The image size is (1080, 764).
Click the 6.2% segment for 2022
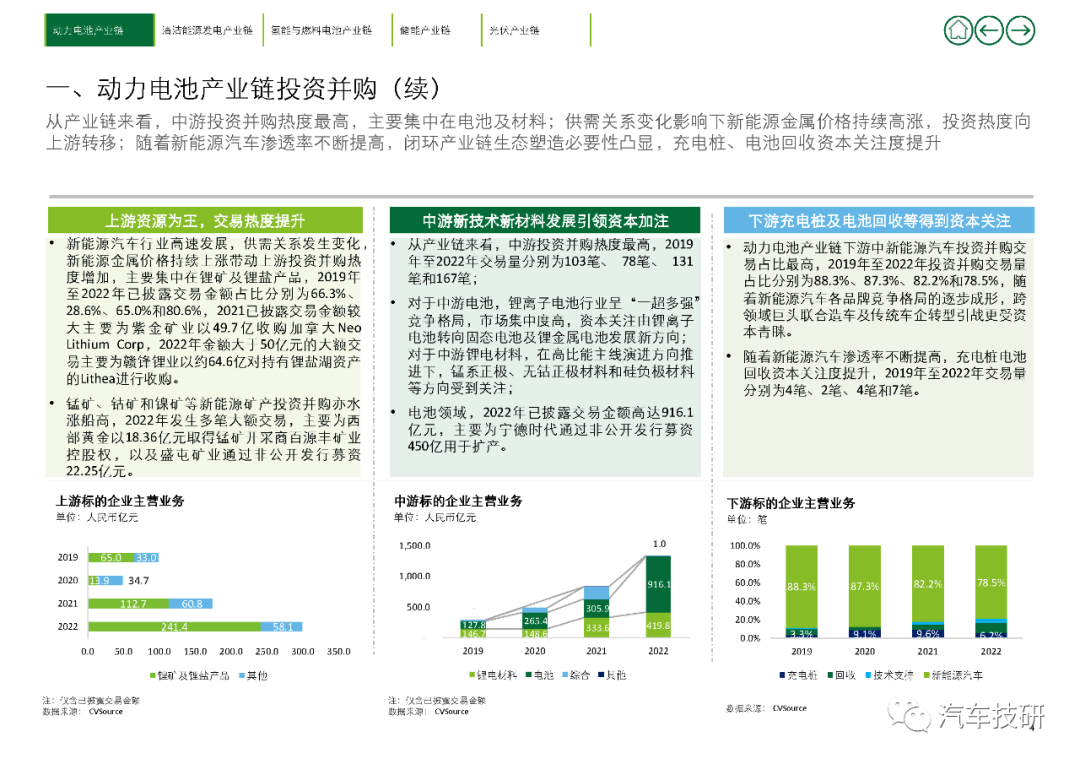click(991, 633)
